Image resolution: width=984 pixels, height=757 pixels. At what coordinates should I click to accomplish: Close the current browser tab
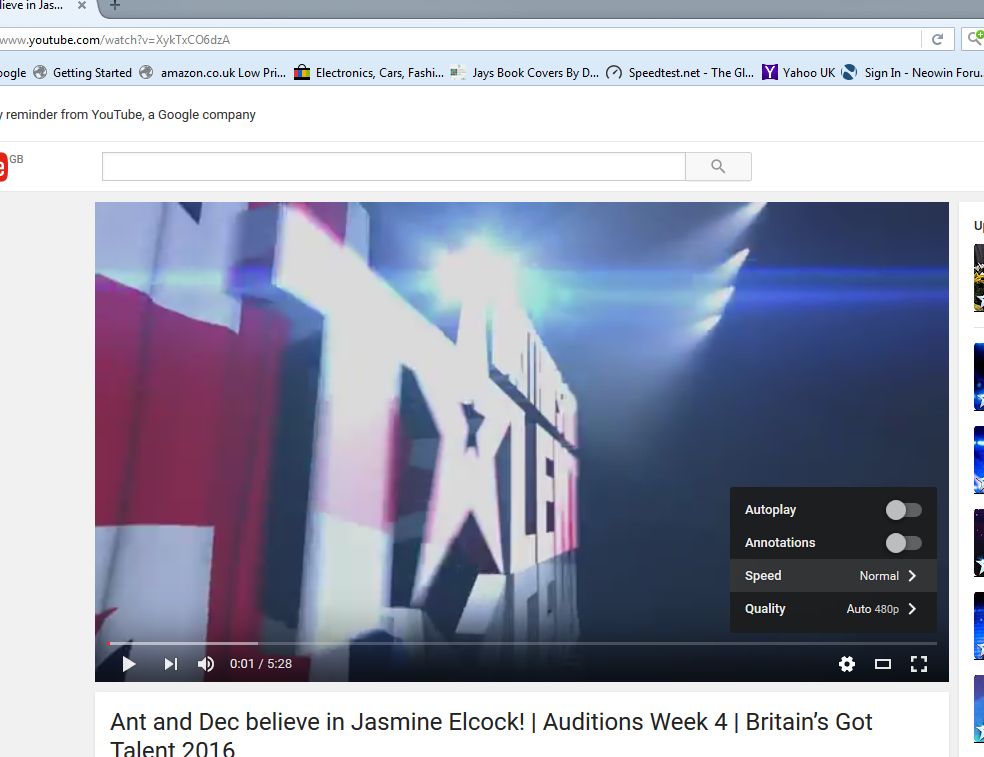point(82,6)
